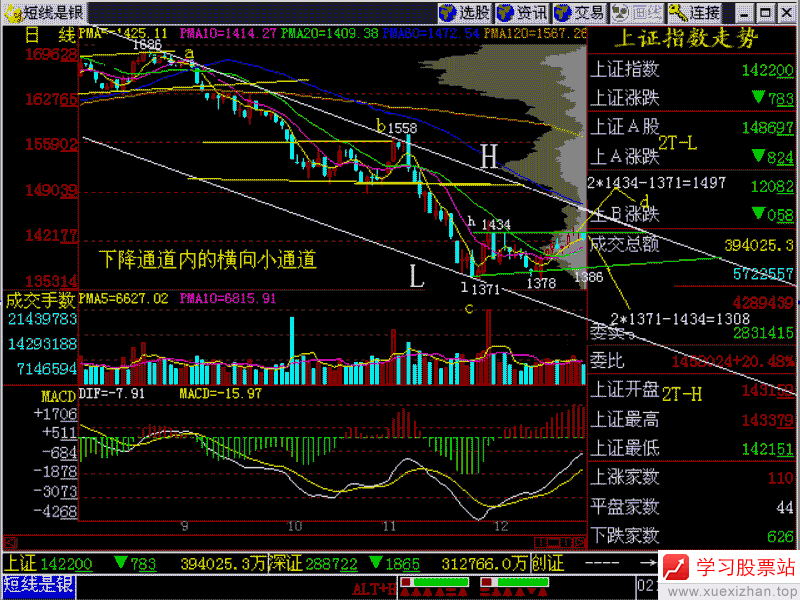Viewport: 800px width, 600px height.
Task: Click the 312766.0万 Shenzhen turnover in status bar
Action: (484, 564)
